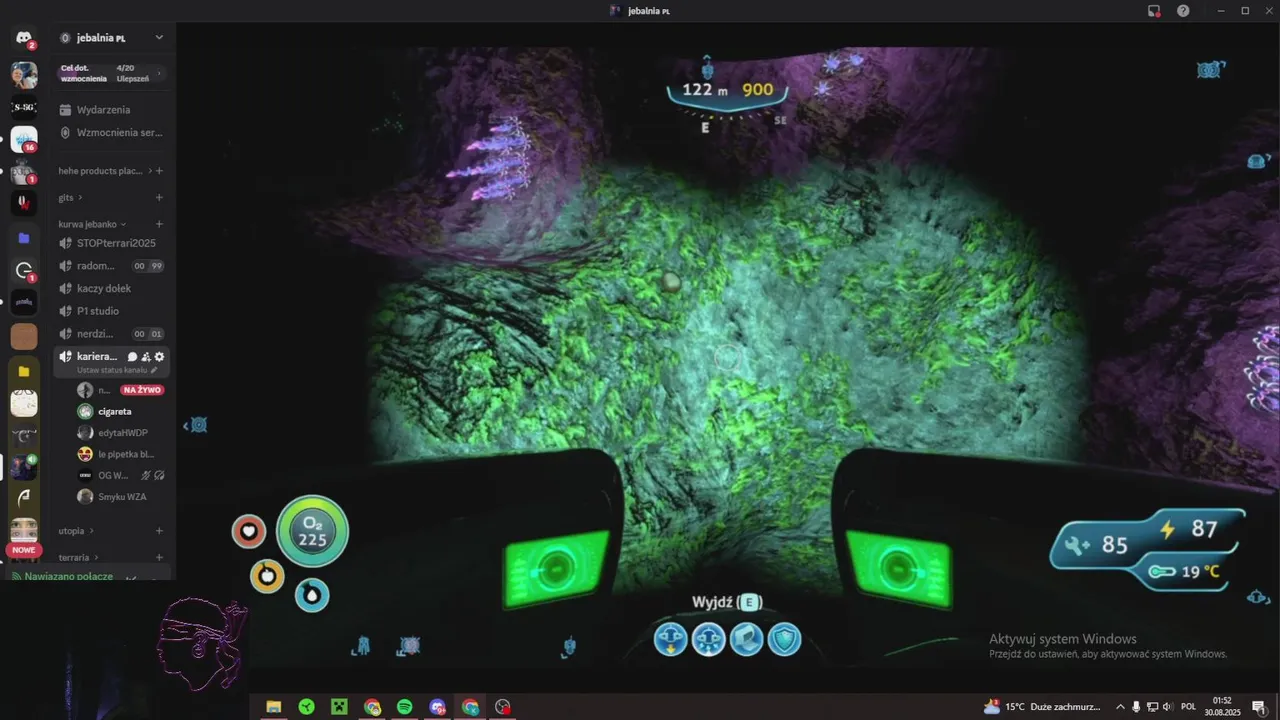Create channel in gits category
1280x720 pixels.
click(x=159, y=198)
